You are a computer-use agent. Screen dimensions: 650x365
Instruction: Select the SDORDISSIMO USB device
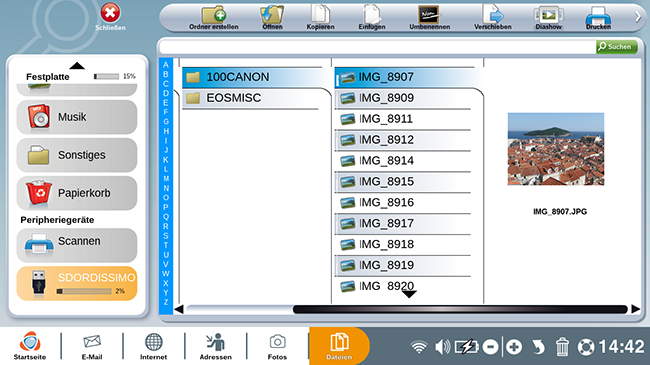[x=77, y=283]
